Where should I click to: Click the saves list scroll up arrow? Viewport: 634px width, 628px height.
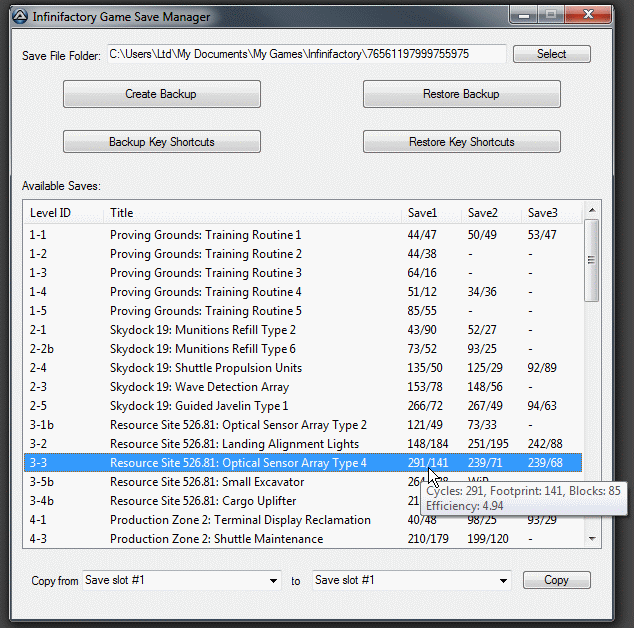click(592, 210)
